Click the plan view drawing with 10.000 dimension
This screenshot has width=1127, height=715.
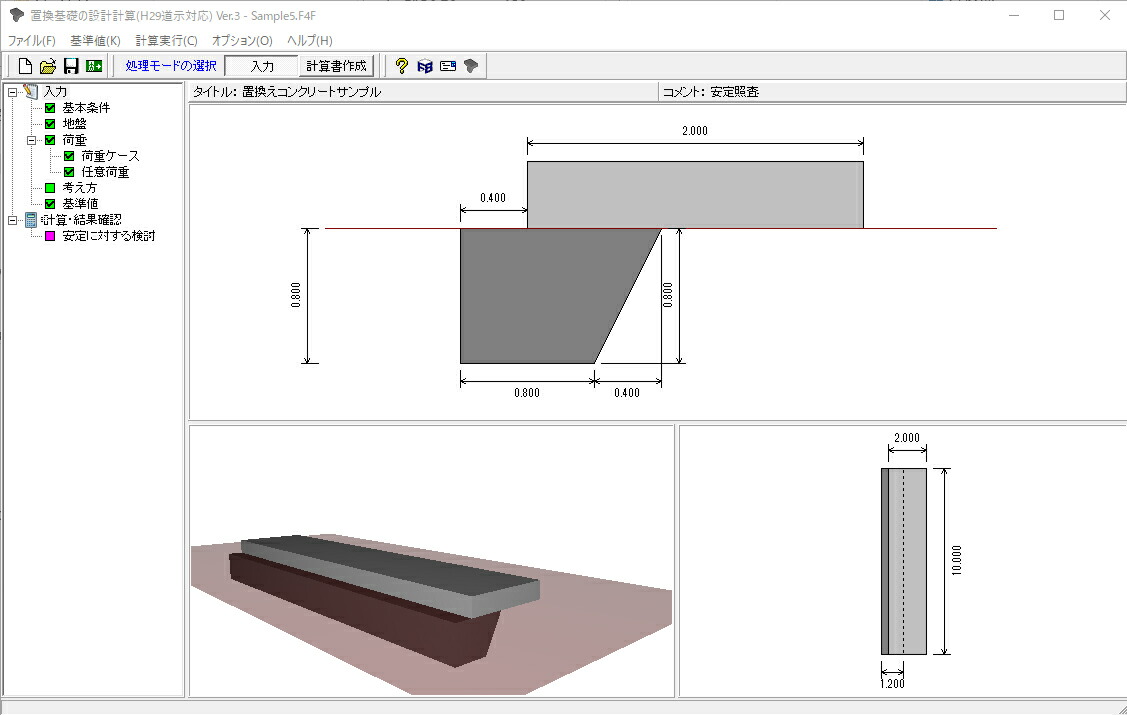902,561
